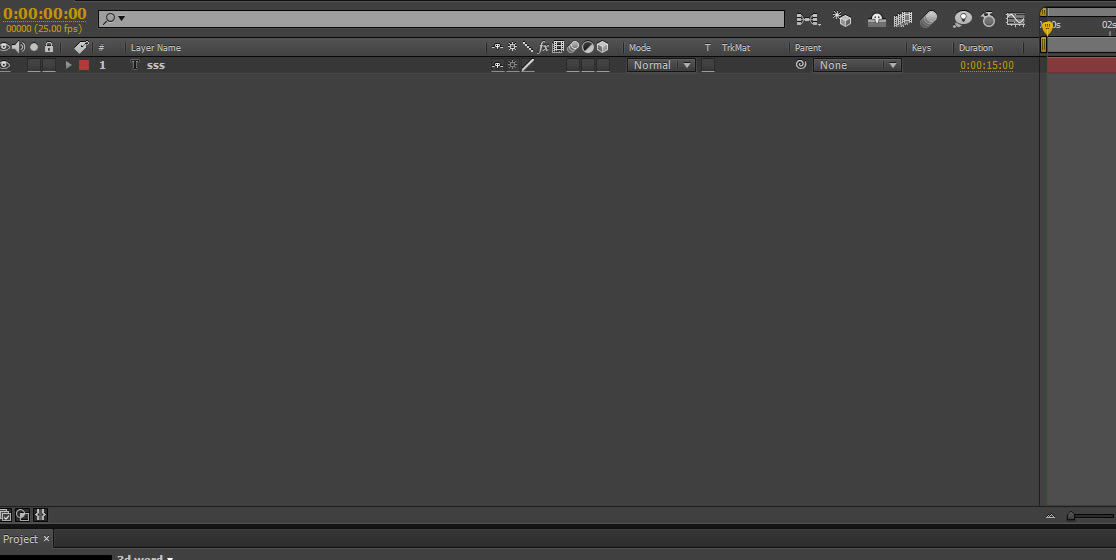Toggle Auto-keyframe stopwatch icon

point(988,19)
